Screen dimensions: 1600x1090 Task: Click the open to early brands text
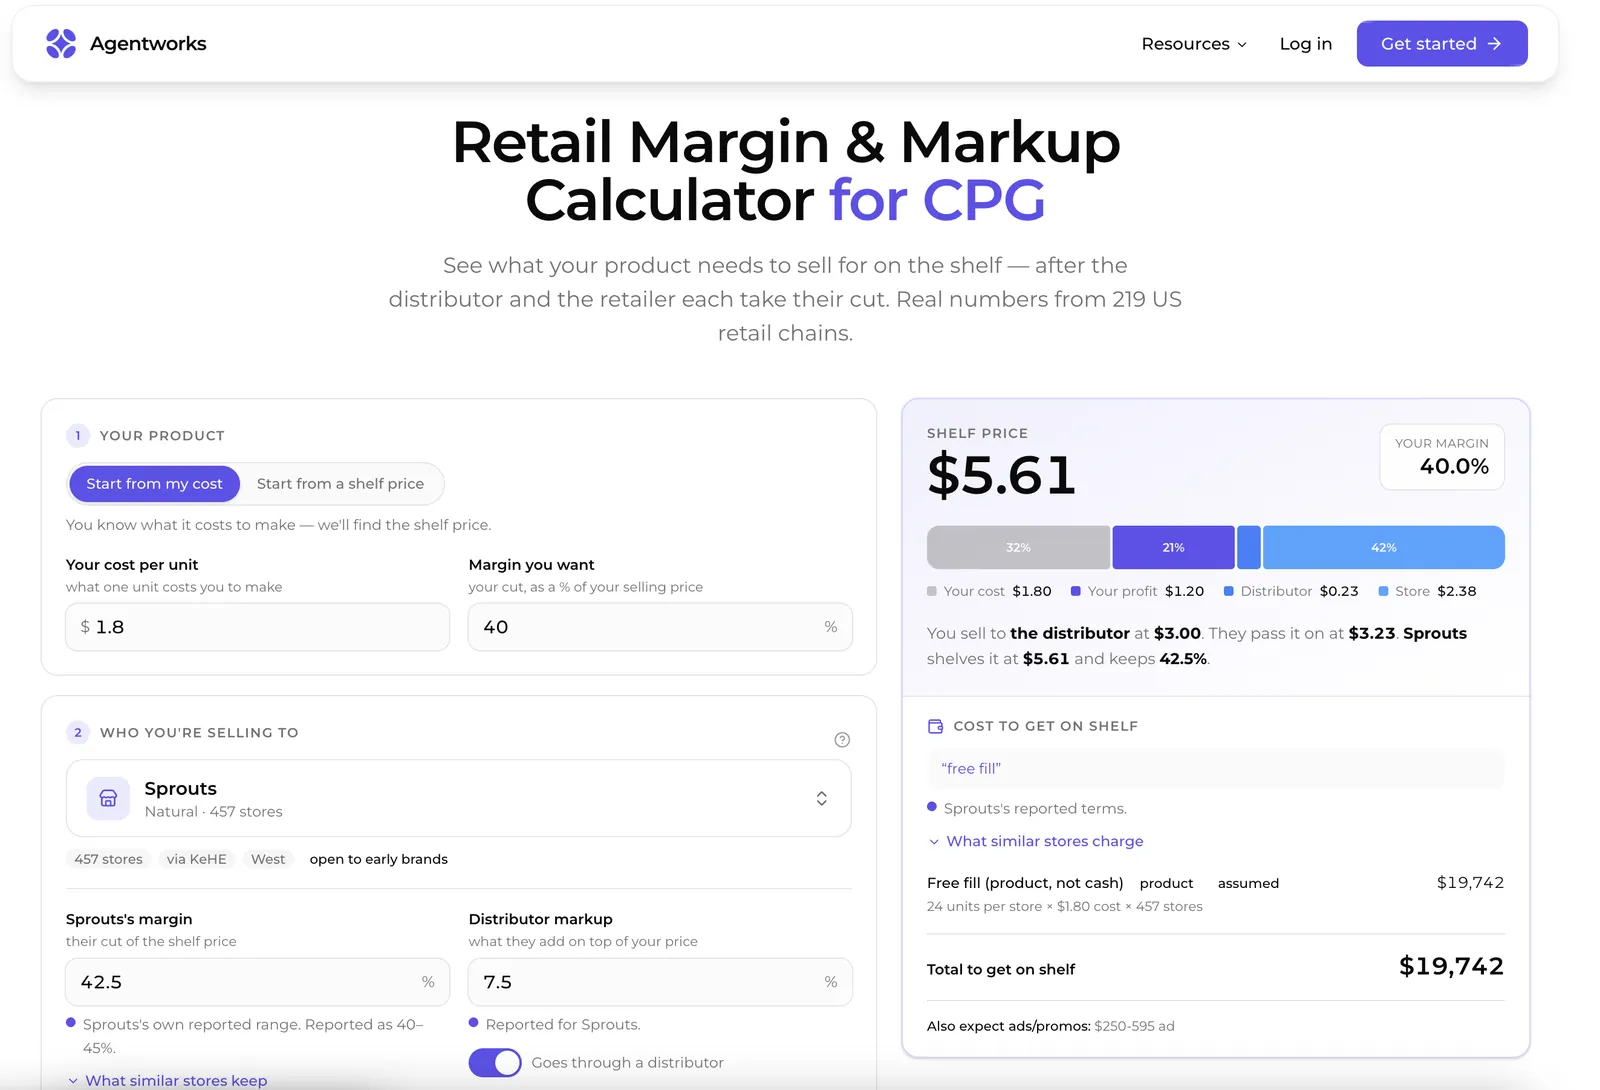click(x=379, y=859)
